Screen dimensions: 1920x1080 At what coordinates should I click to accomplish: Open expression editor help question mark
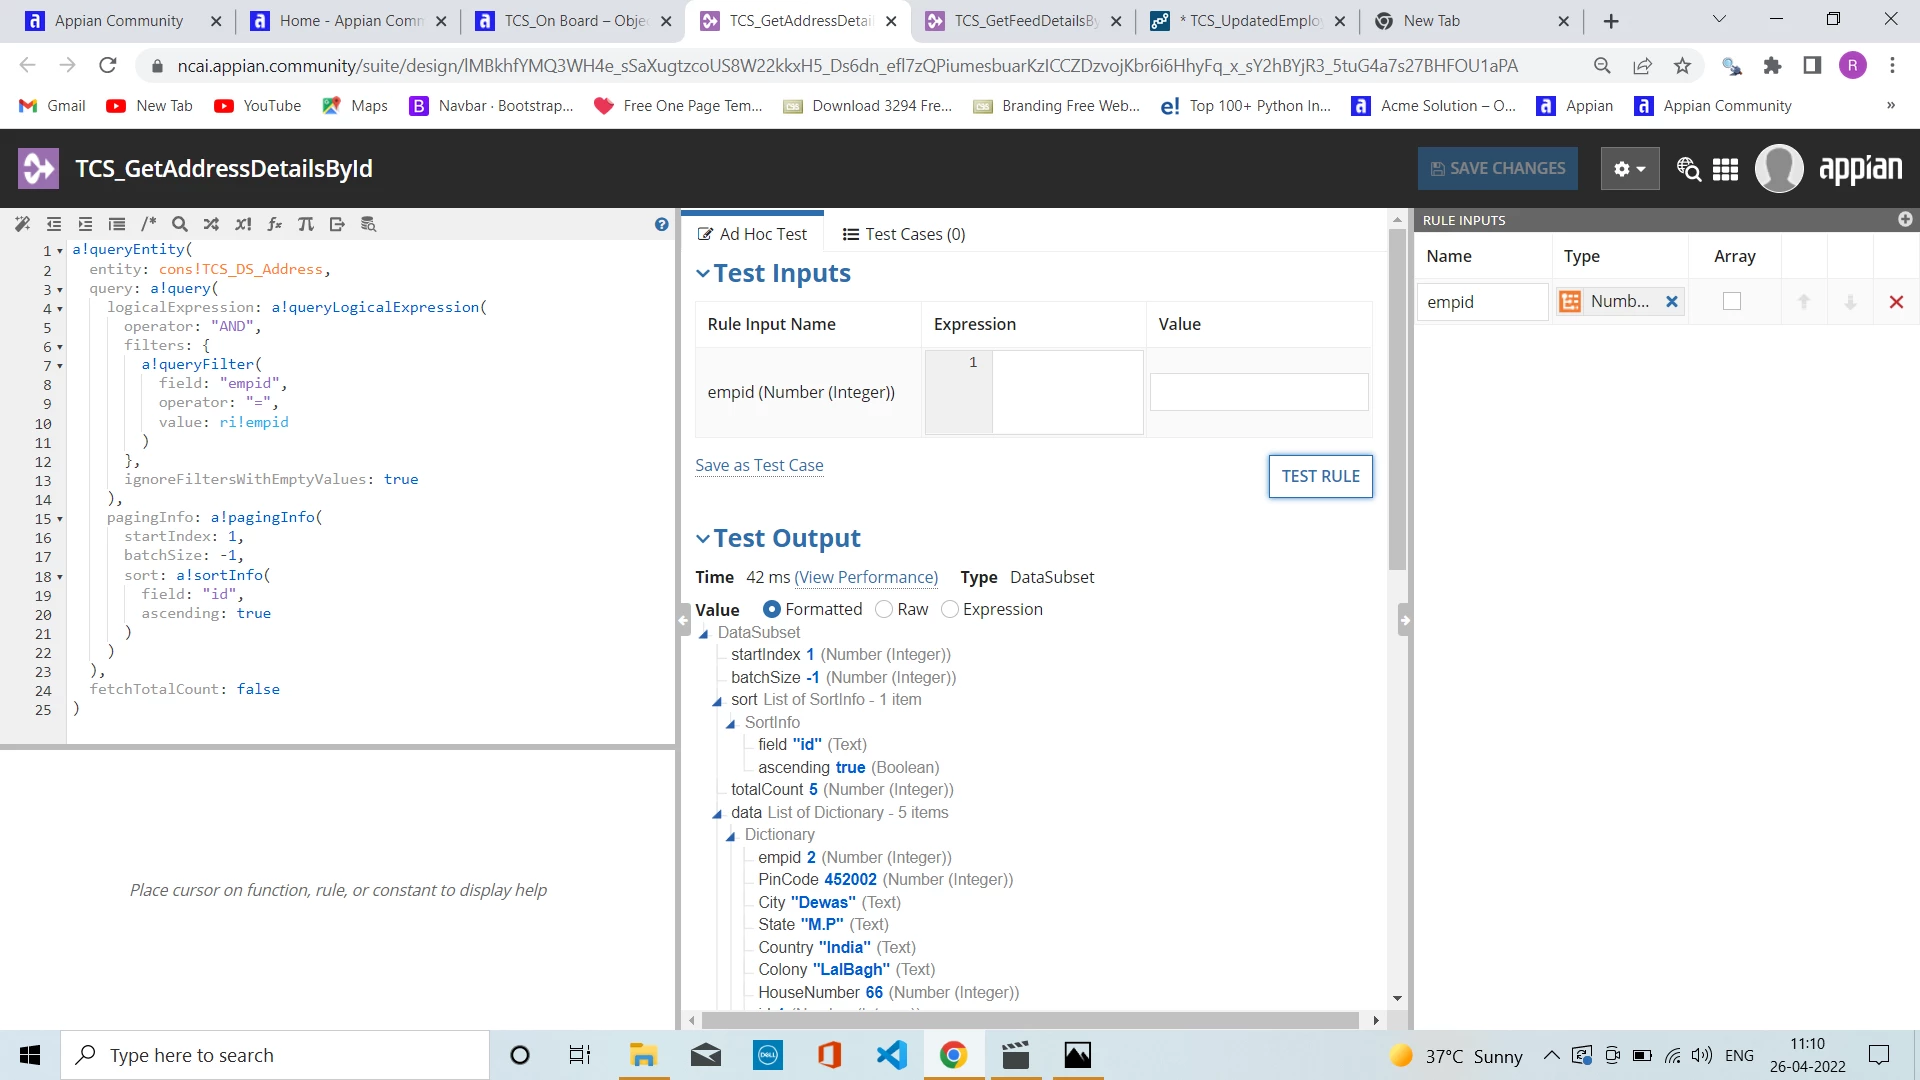pos(661,224)
